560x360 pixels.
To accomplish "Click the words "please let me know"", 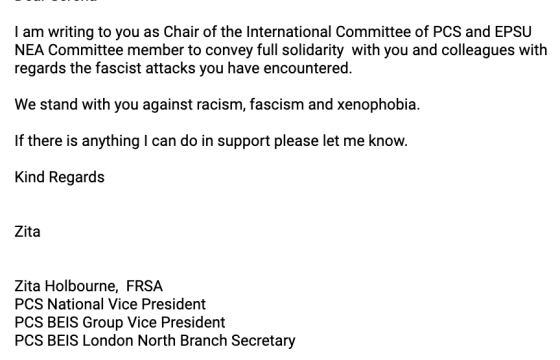I will click(339, 141).
